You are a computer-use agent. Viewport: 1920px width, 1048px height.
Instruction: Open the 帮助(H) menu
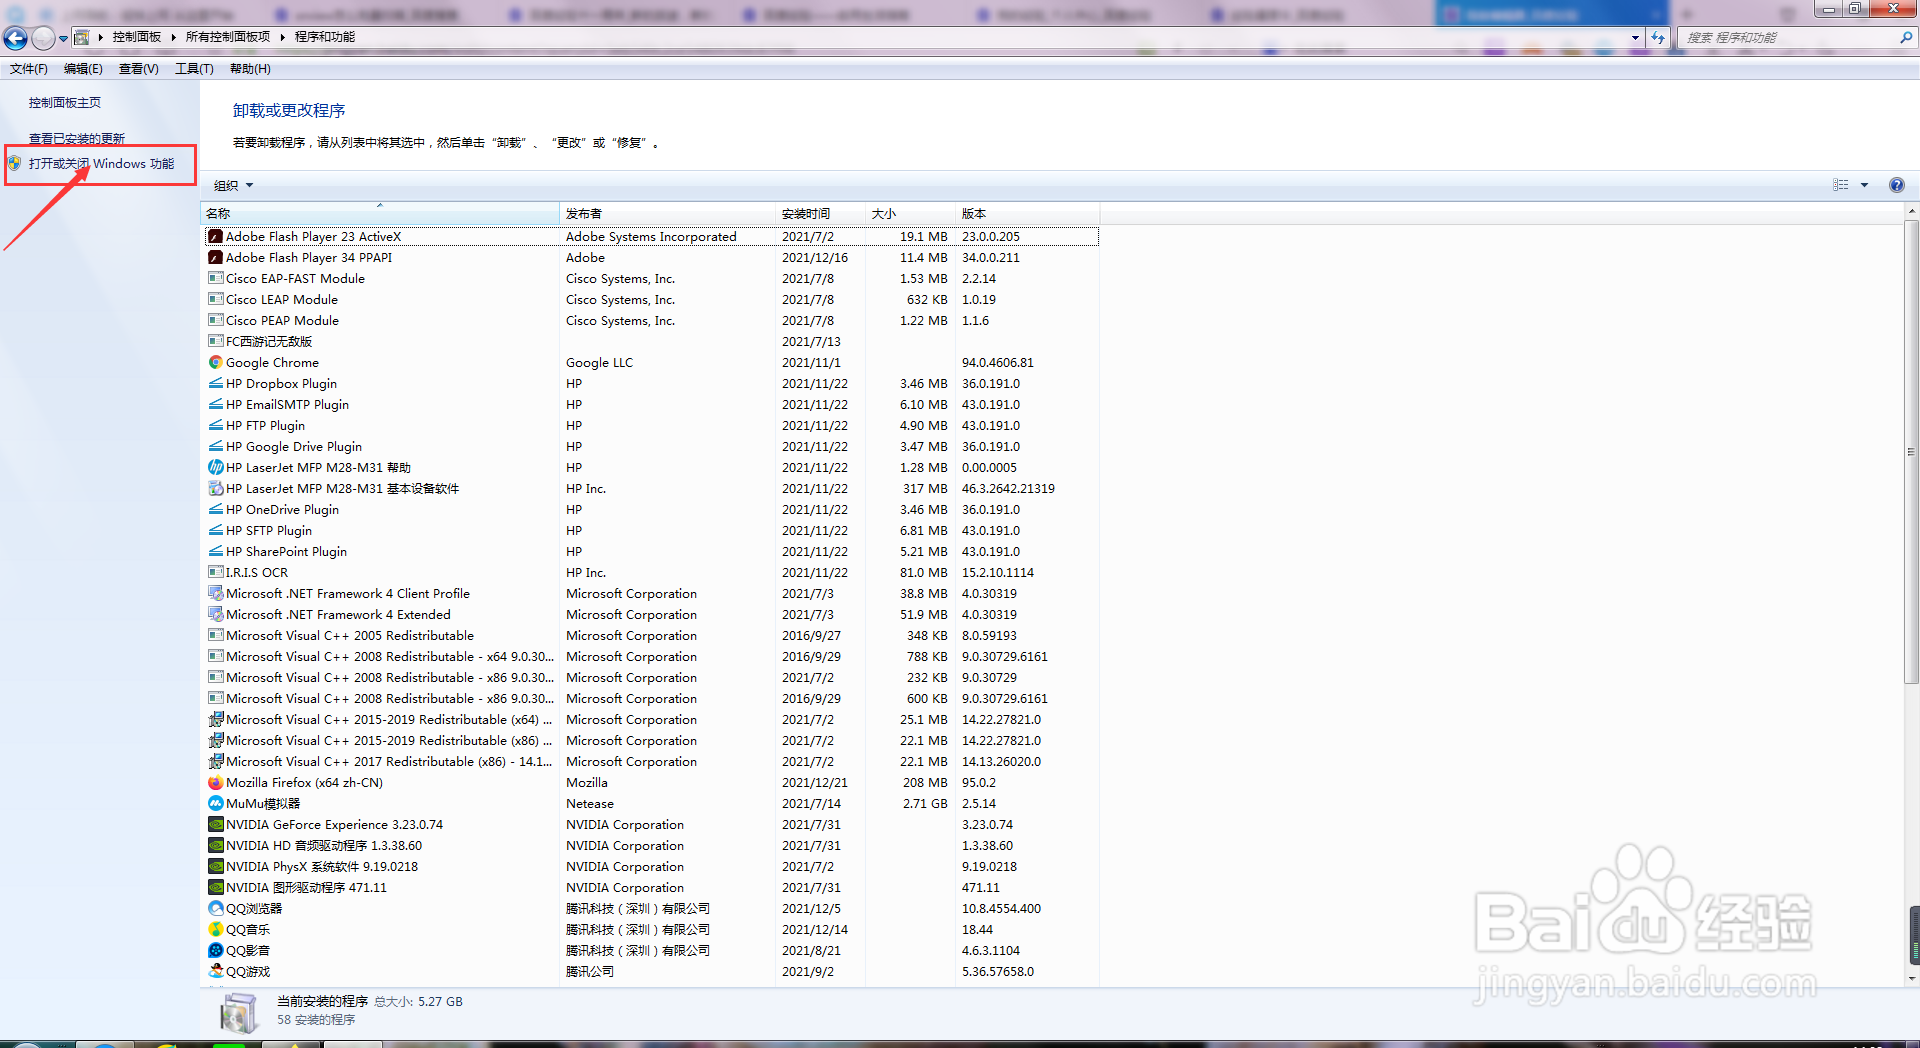(x=250, y=69)
